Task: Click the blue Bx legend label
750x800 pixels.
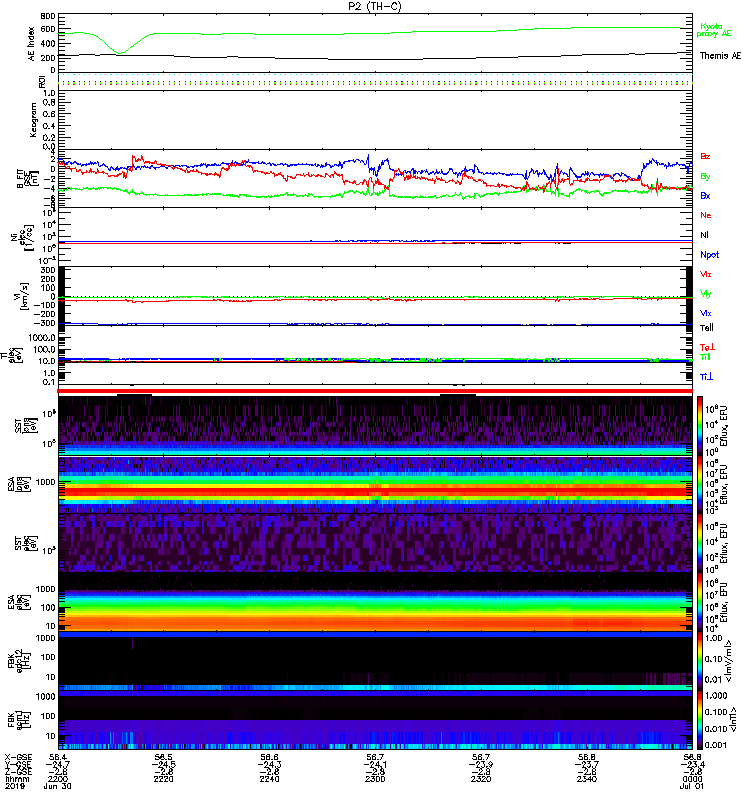Action: pos(706,195)
